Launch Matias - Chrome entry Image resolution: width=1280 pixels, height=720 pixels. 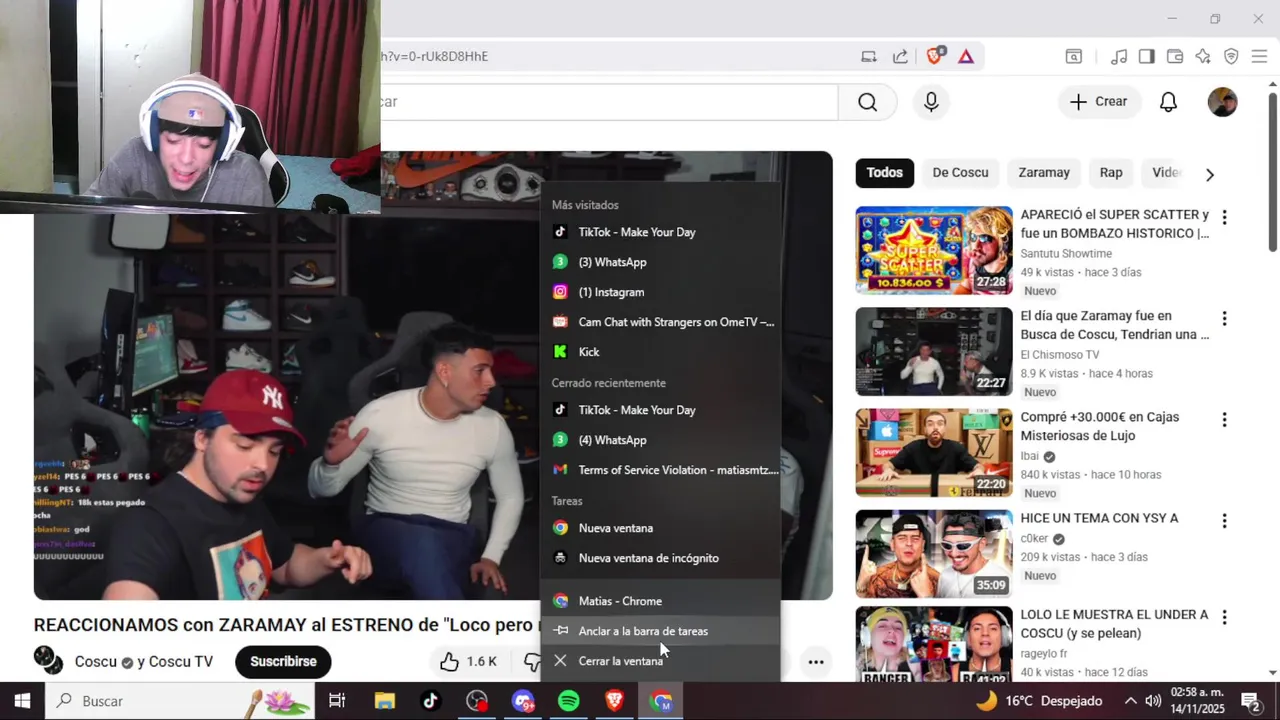coord(660,601)
